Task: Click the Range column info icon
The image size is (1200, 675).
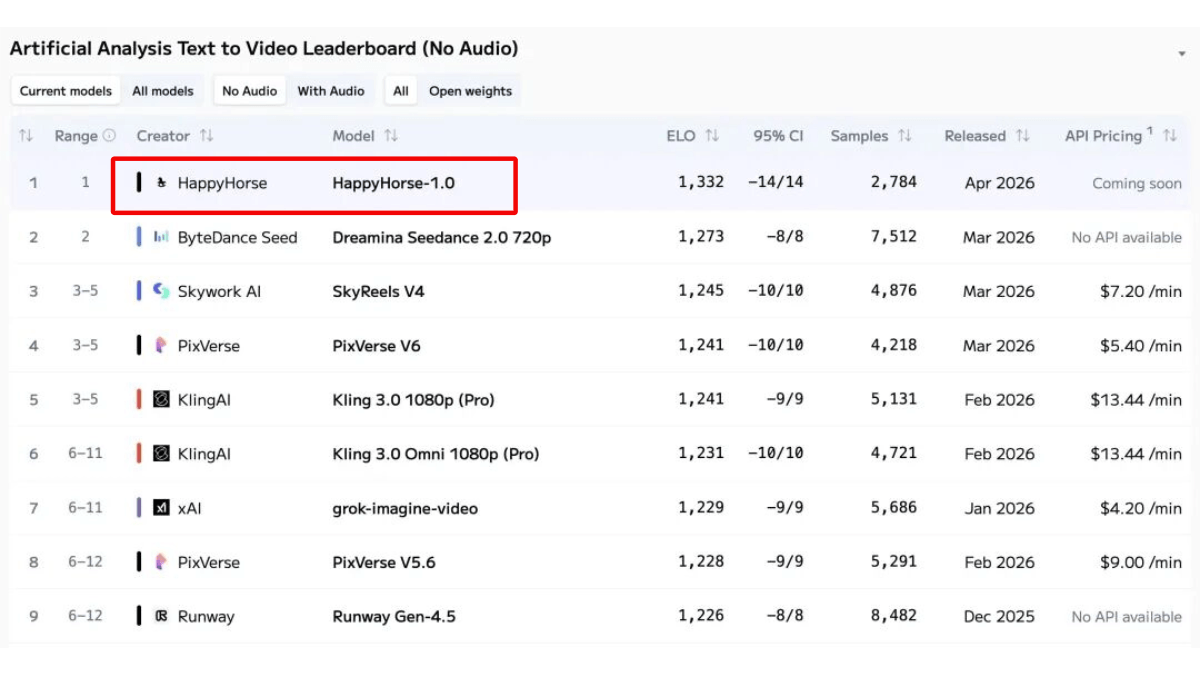Action: point(110,136)
